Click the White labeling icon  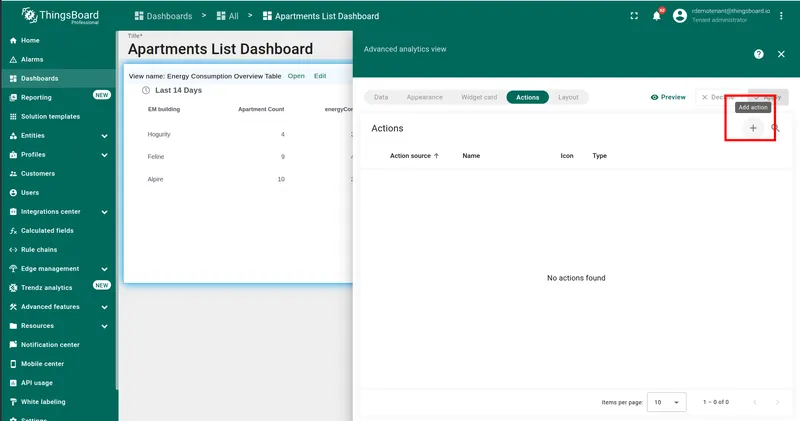(x=13, y=402)
